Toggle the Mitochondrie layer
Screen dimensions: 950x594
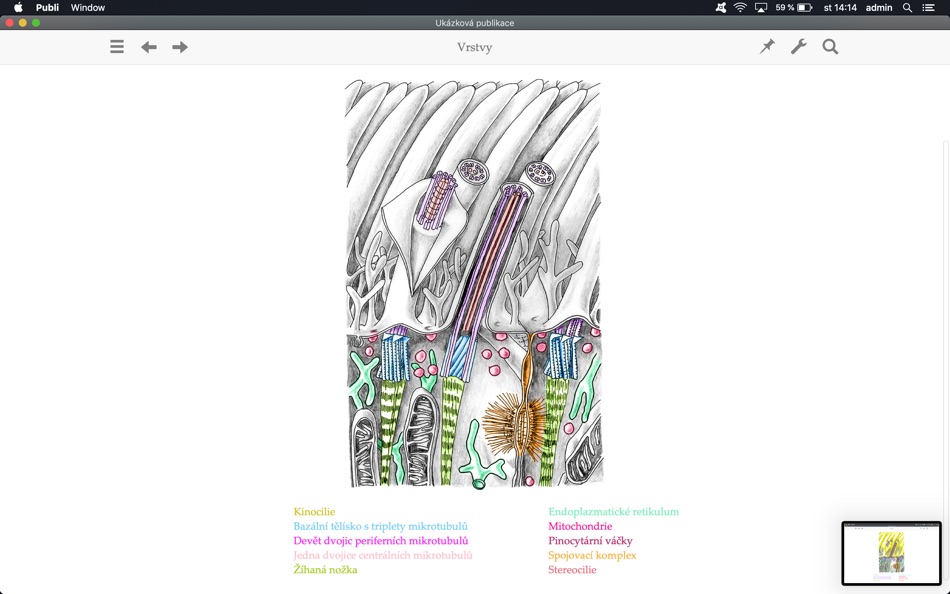(580, 526)
